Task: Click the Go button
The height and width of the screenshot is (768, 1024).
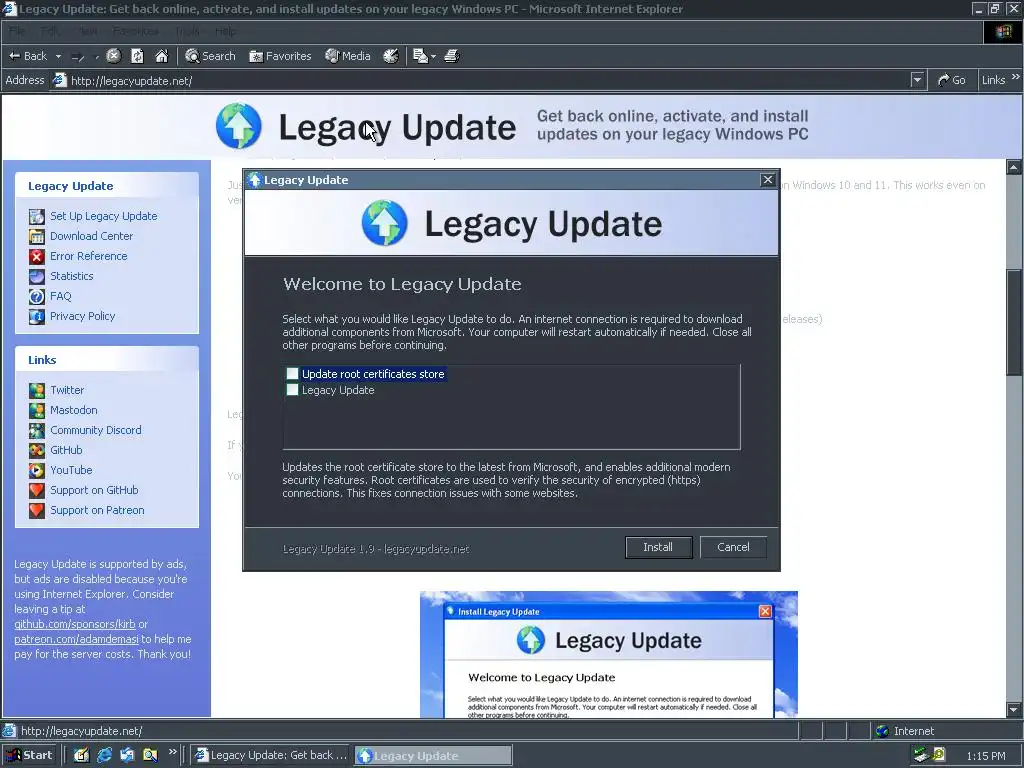Action: click(952, 80)
